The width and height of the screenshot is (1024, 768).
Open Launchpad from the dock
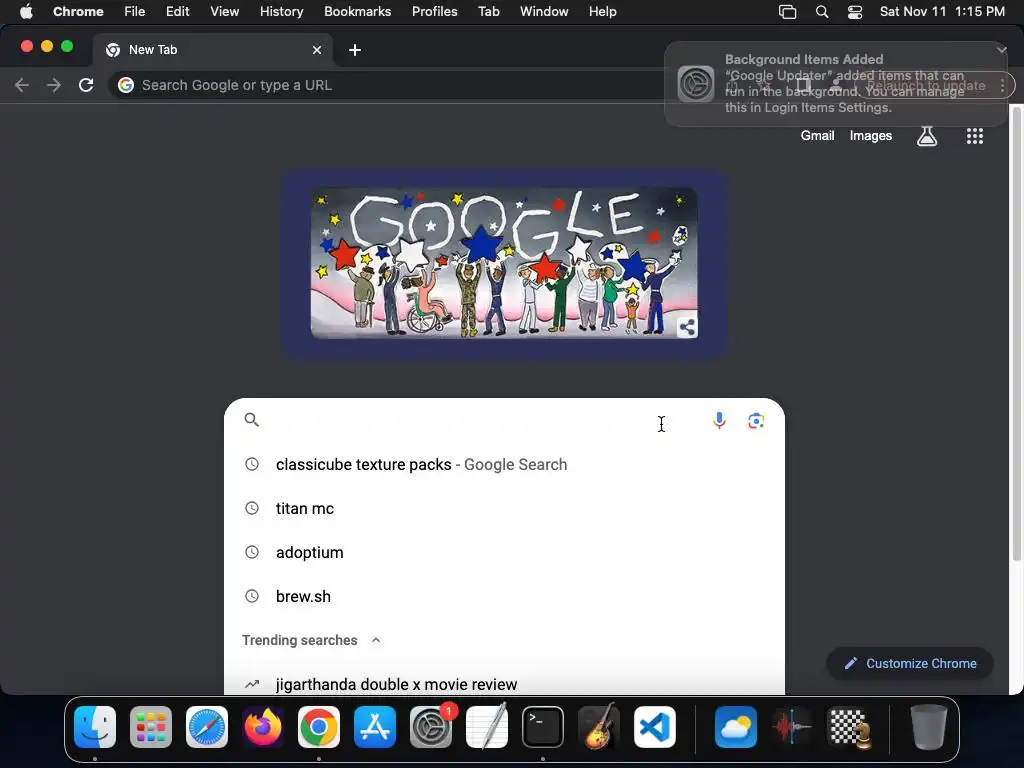[x=151, y=727]
